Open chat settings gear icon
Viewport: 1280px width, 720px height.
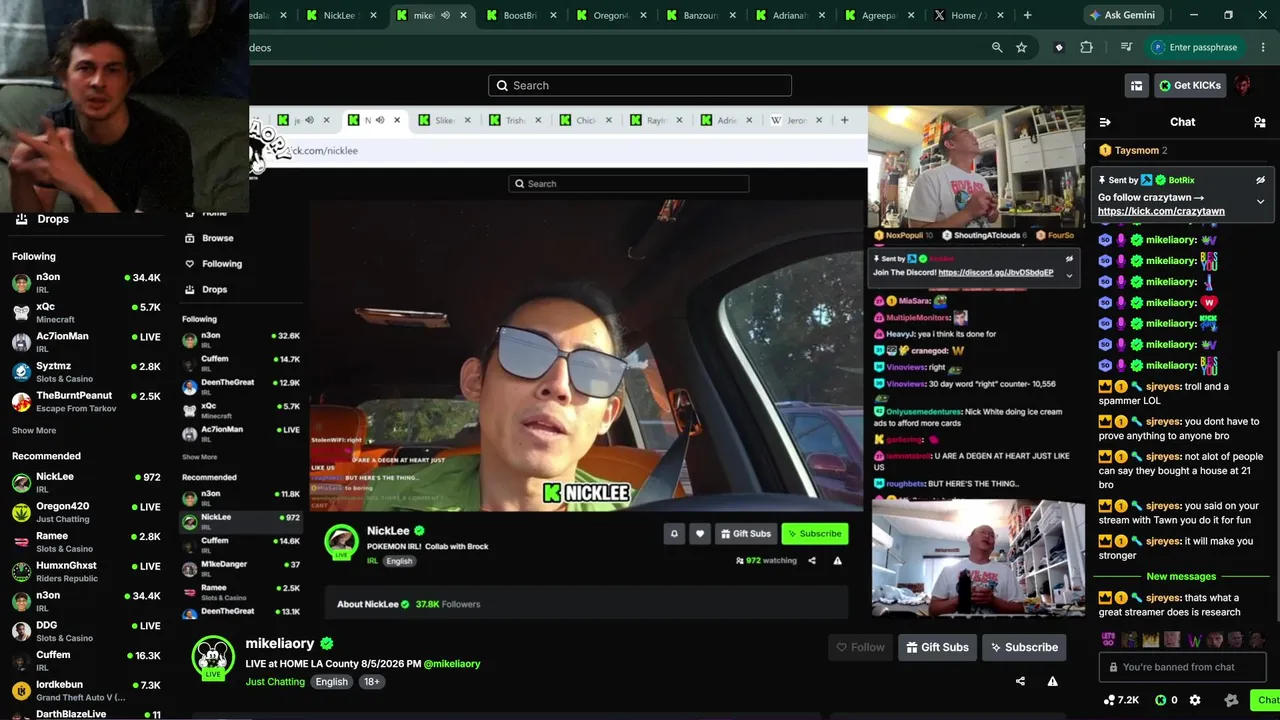(x=1194, y=700)
